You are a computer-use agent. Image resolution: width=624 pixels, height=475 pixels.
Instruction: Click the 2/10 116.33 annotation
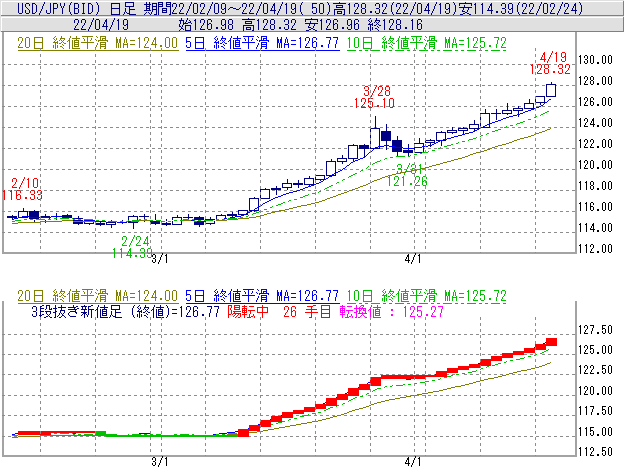click(22, 189)
